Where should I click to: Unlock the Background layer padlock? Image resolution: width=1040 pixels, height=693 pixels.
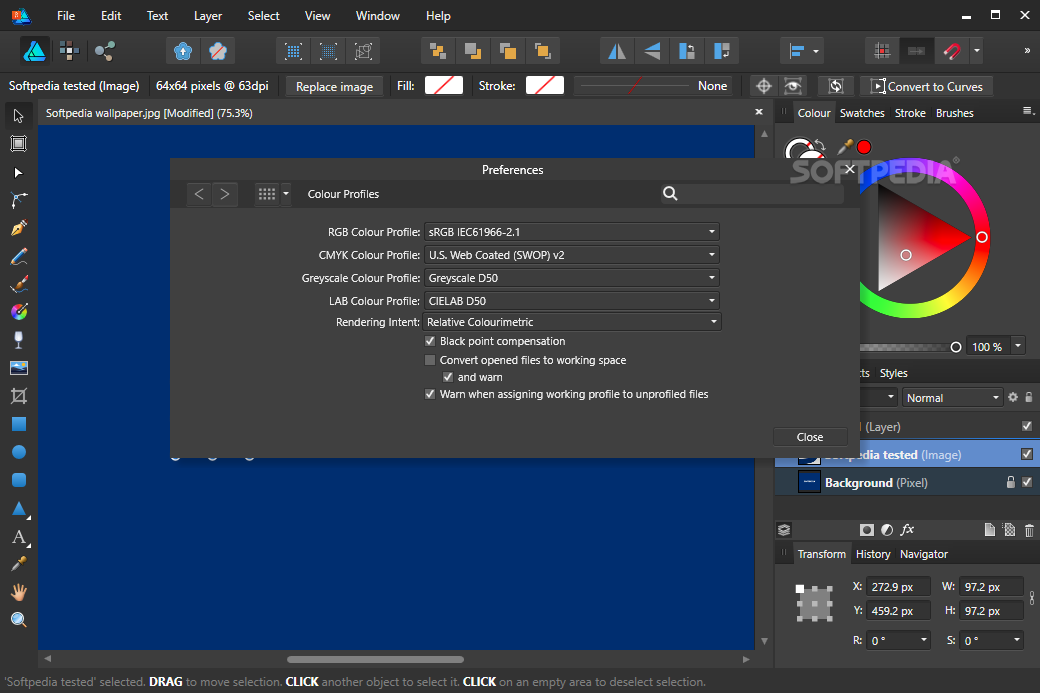[x=1011, y=482]
